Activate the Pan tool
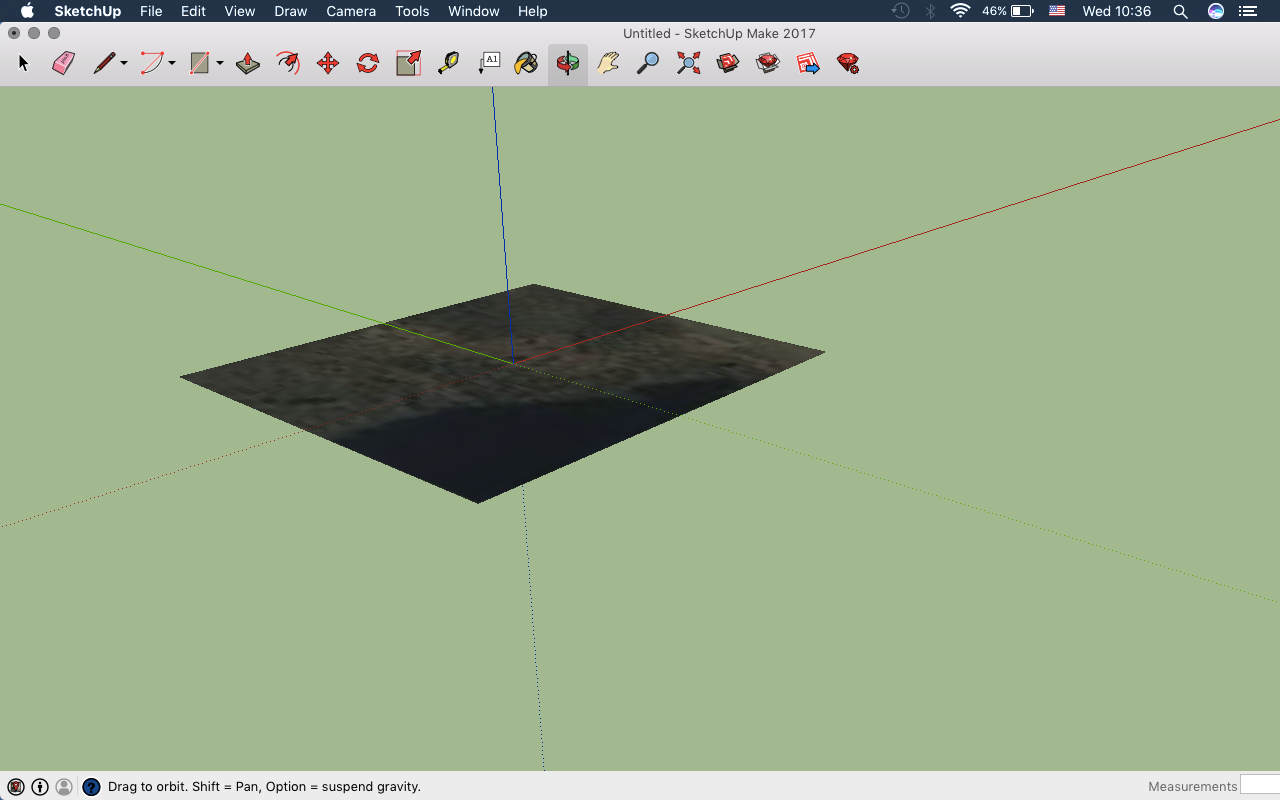 click(x=607, y=62)
